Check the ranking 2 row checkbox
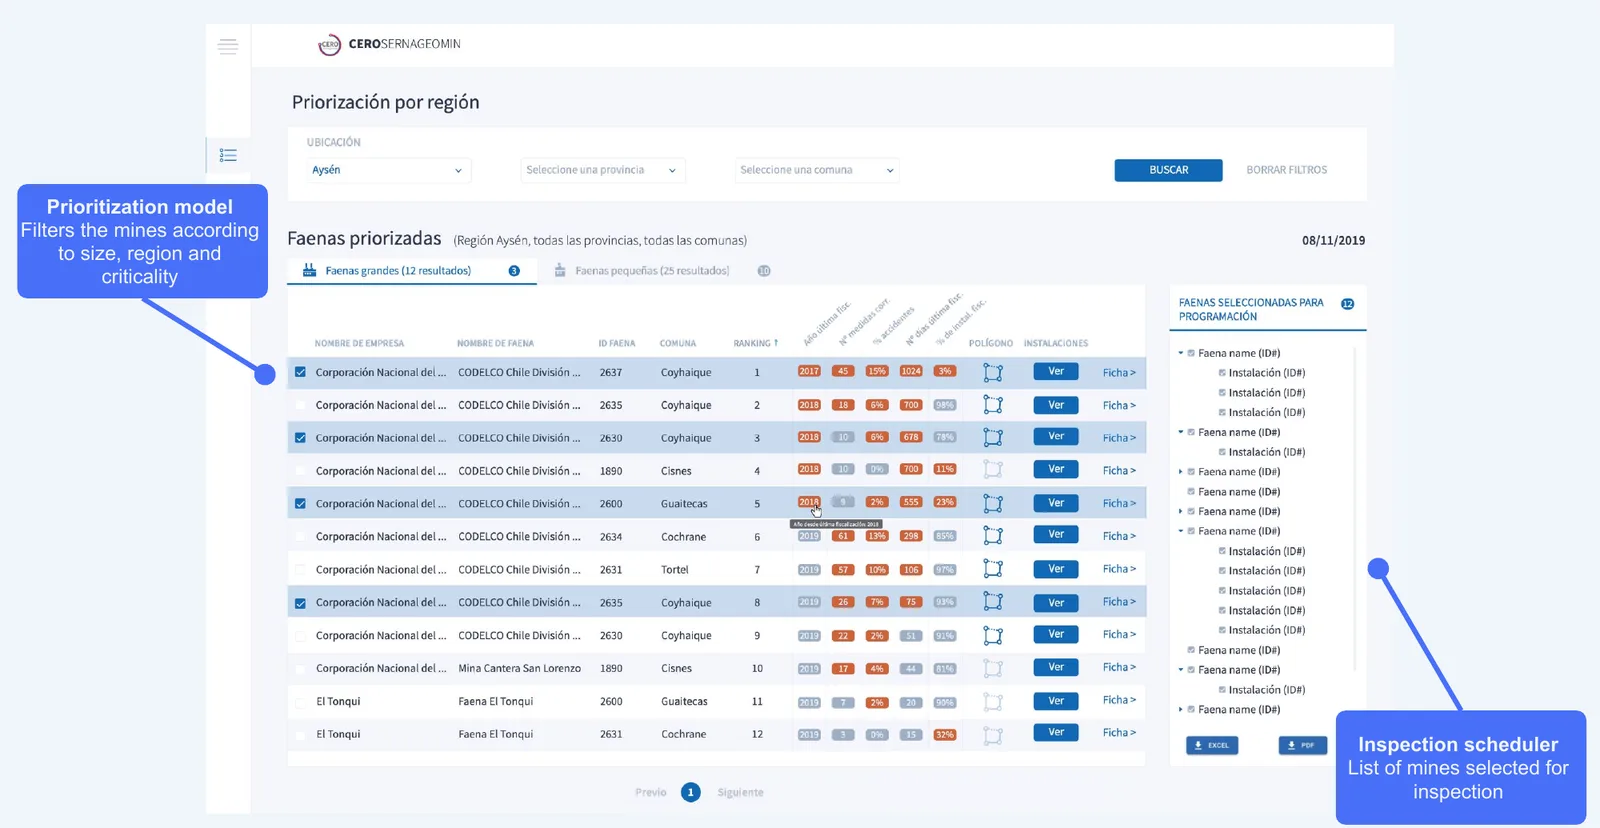The height and width of the screenshot is (828, 1600). [300, 405]
